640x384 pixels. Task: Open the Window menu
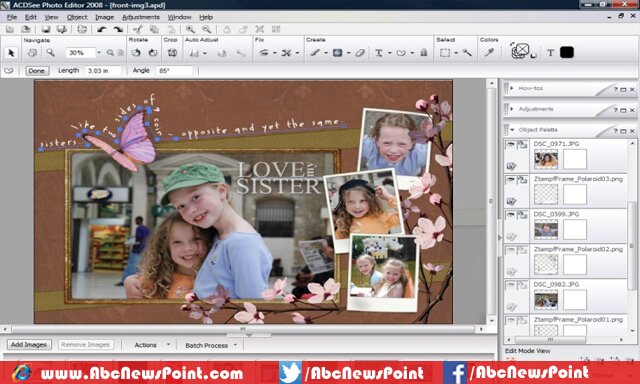coord(179,17)
